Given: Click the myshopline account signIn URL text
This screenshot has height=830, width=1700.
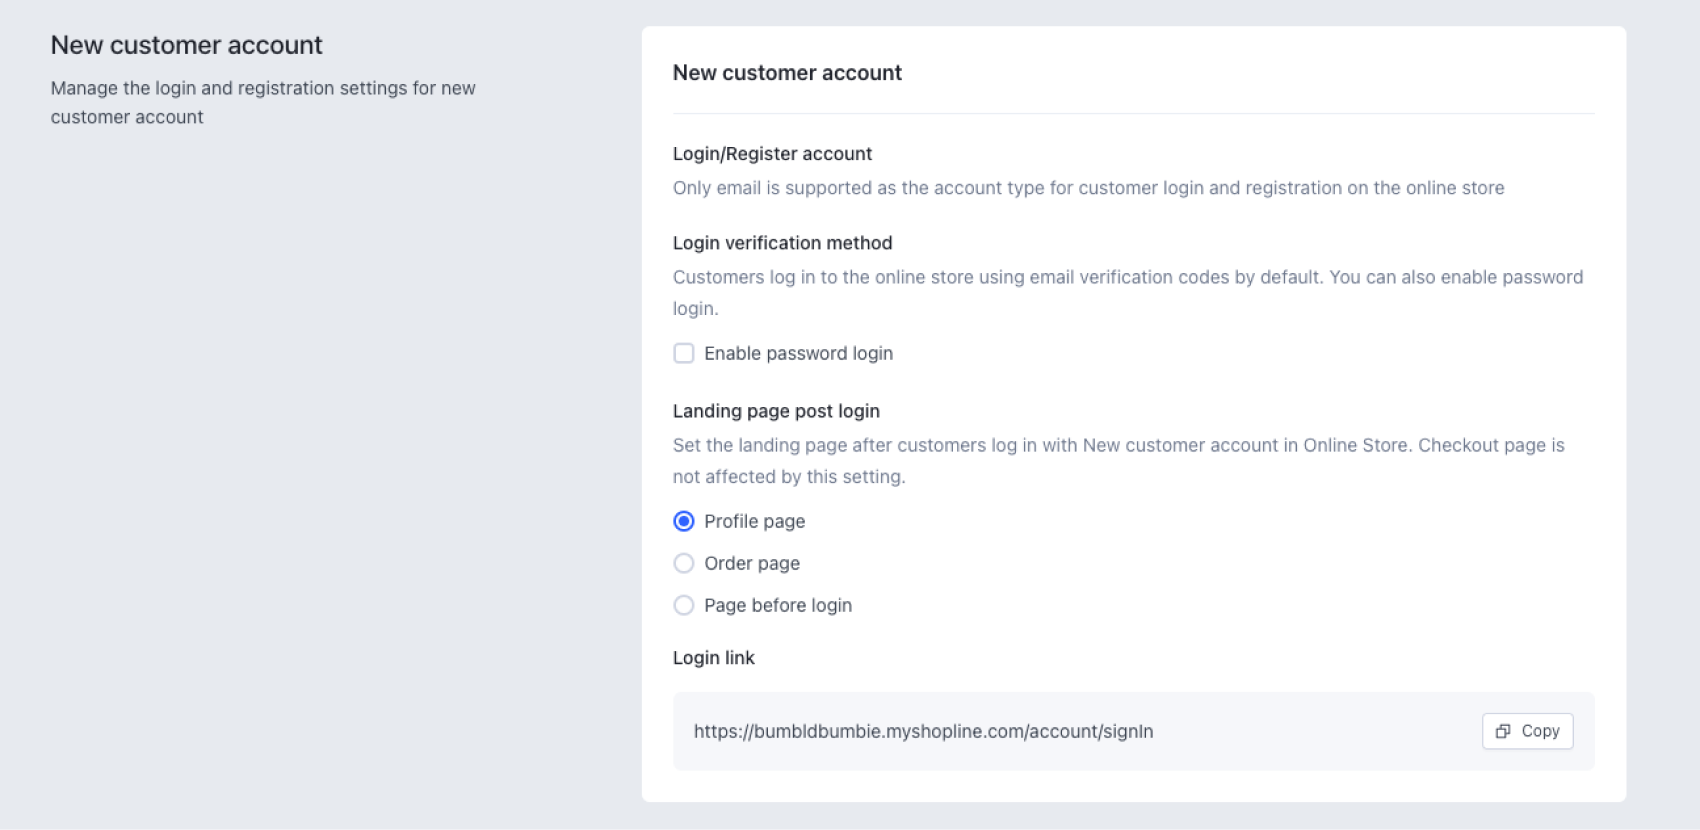Looking at the screenshot, I should pos(923,731).
